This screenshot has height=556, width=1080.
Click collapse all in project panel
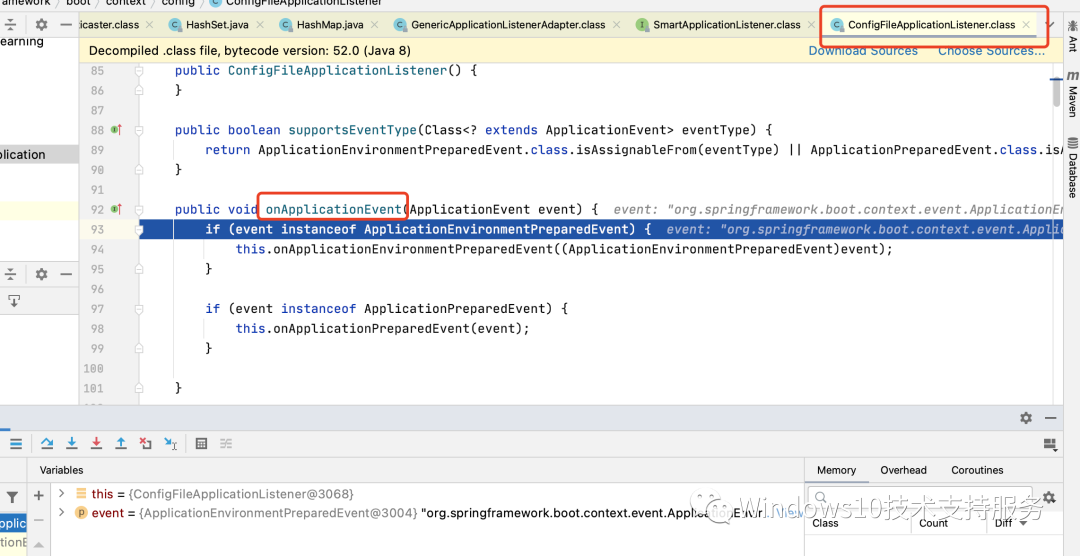[x=11, y=25]
